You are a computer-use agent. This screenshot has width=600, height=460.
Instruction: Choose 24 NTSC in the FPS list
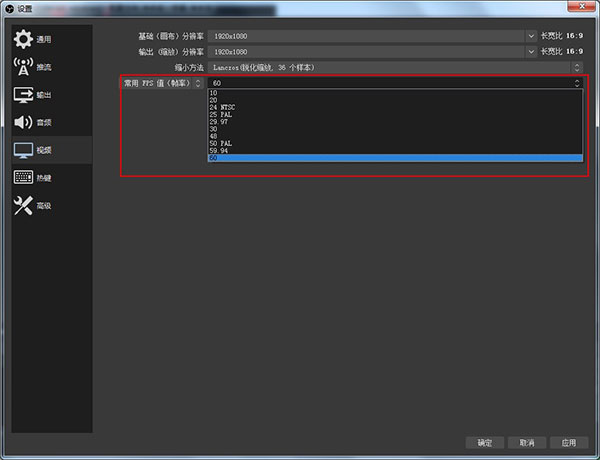(x=395, y=108)
